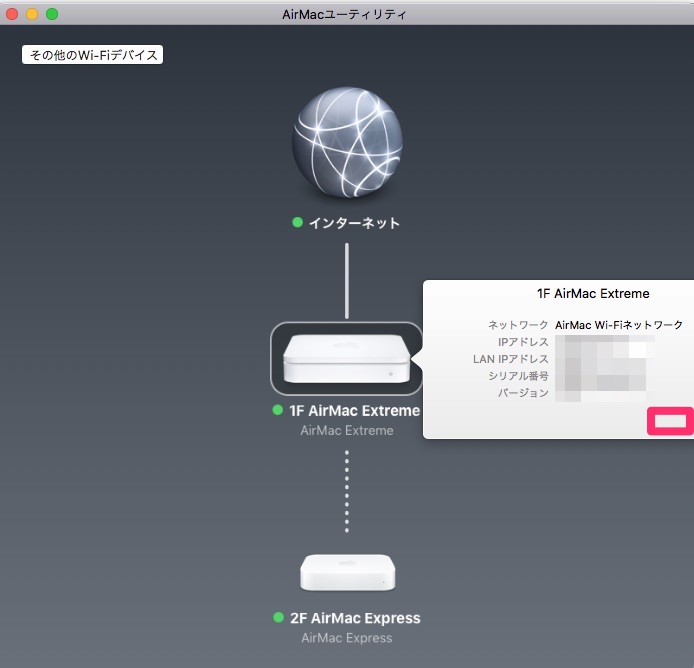The width and height of the screenshot is (694, 668).
Task: Click the AirMac Wi-Fiネットワーク value
Action: pyautogui.click(x=619, y=325)
